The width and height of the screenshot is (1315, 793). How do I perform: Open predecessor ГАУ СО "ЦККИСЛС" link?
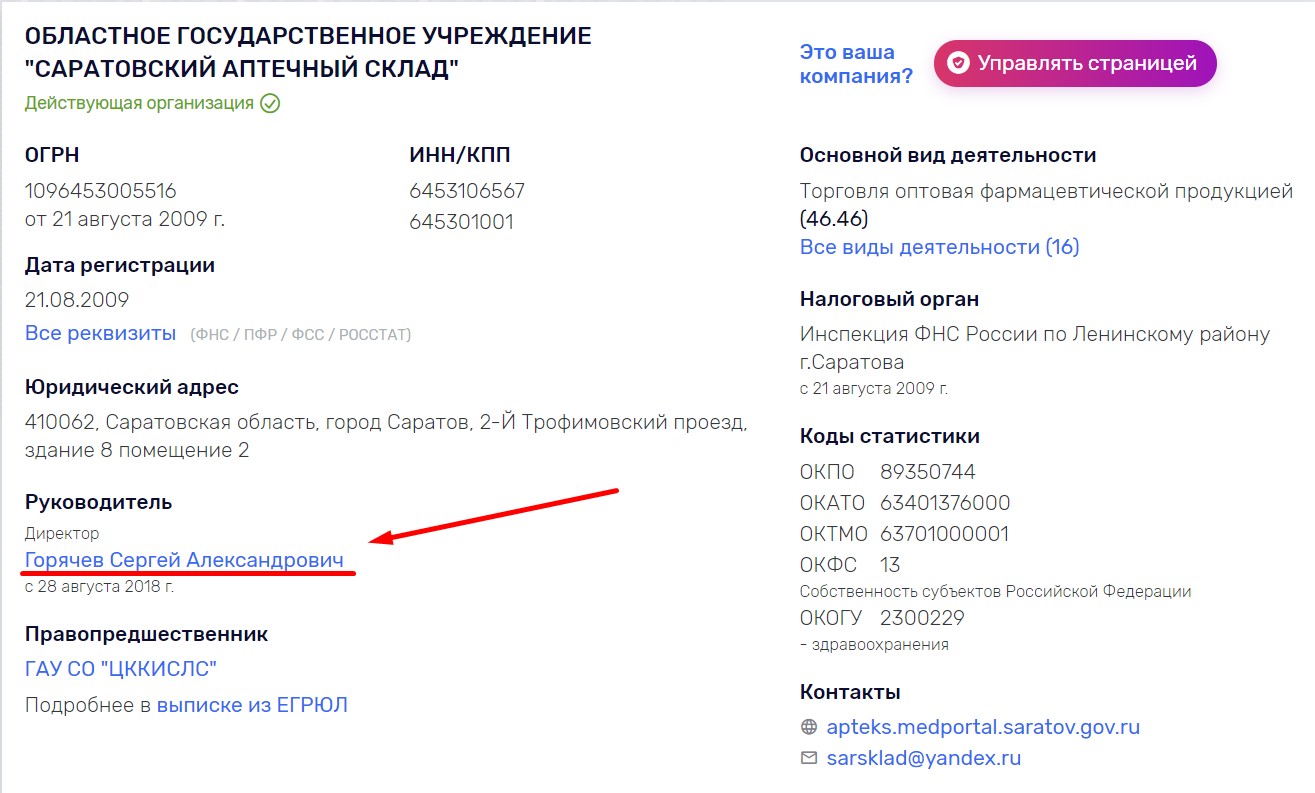click(121, 669)
